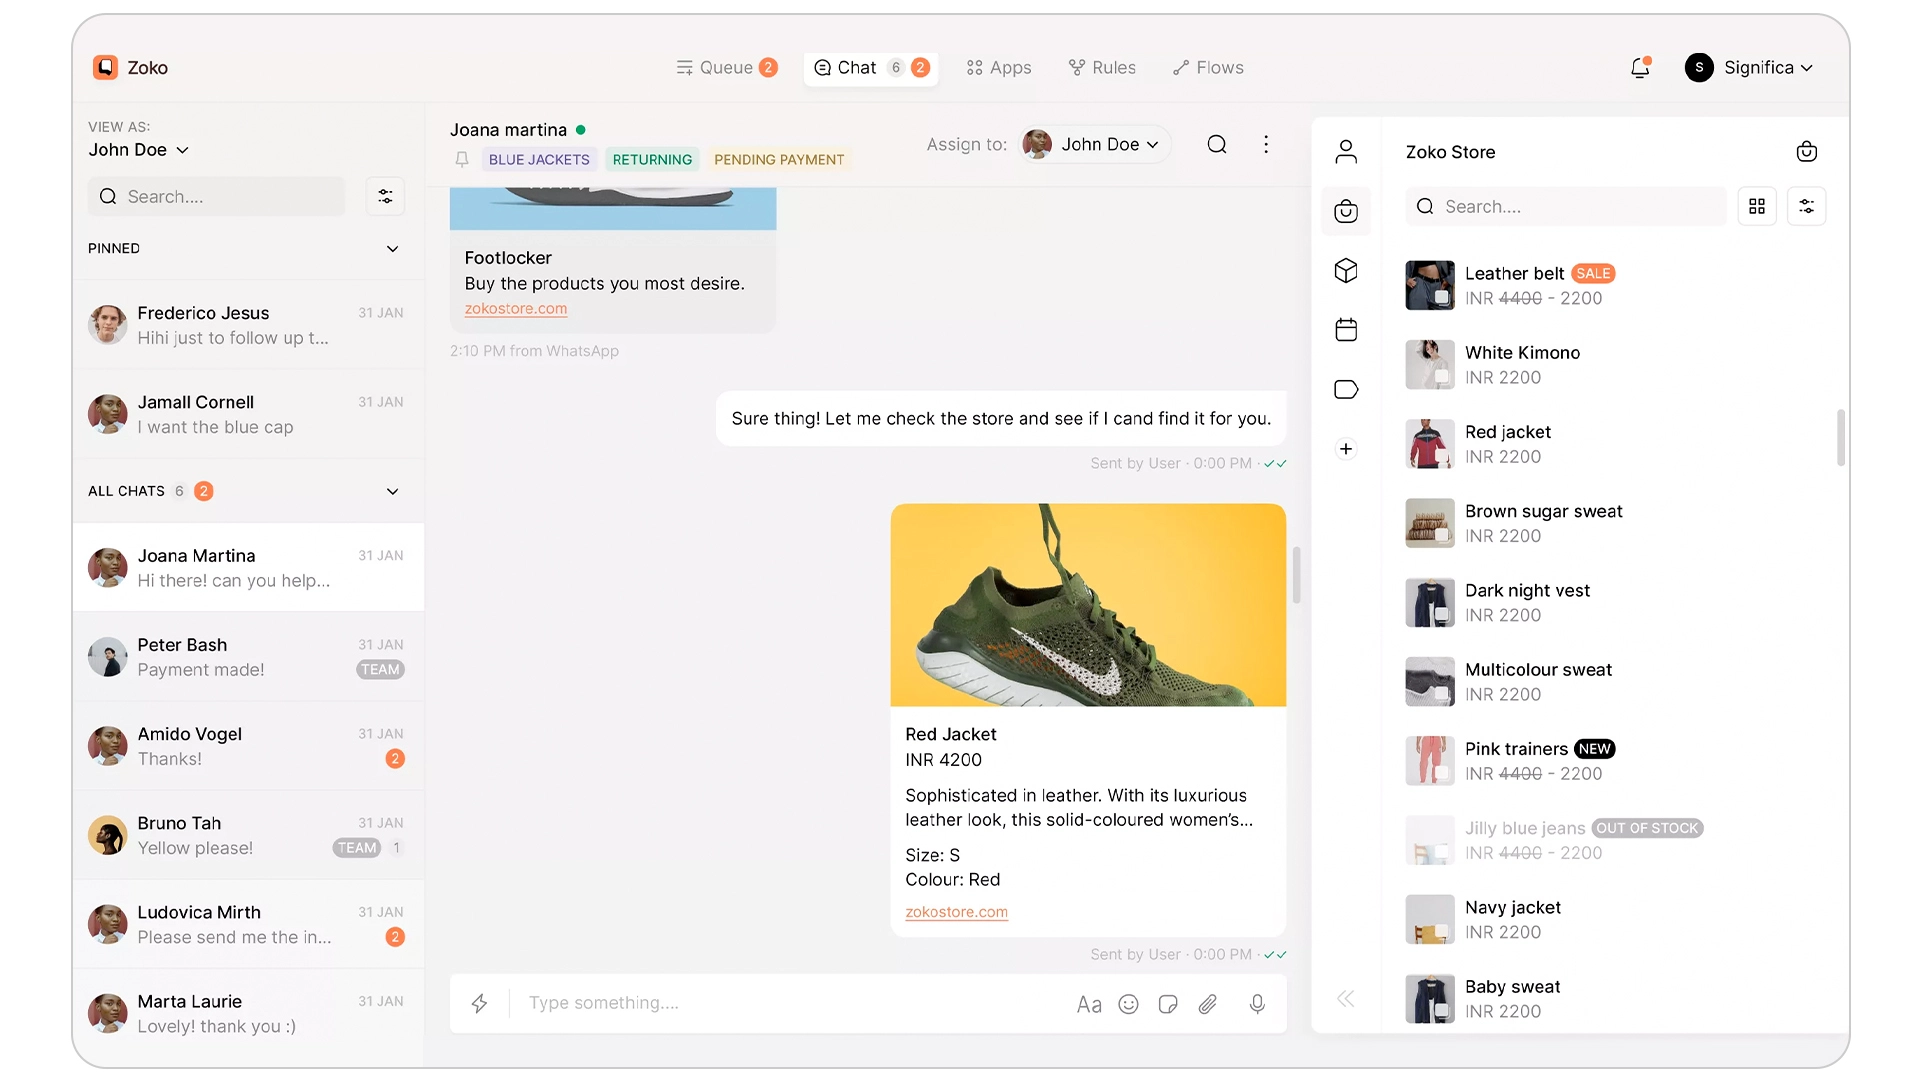Click the microphone icon to record audio
The height and width of the screenshot is (1080, 1920).
(x=1257, y=1003)
